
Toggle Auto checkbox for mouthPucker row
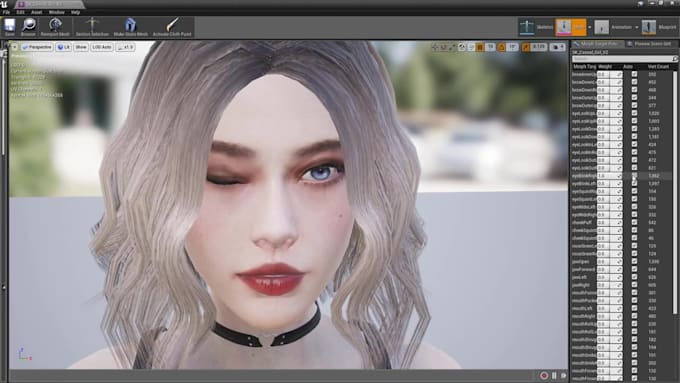(634, 301)
